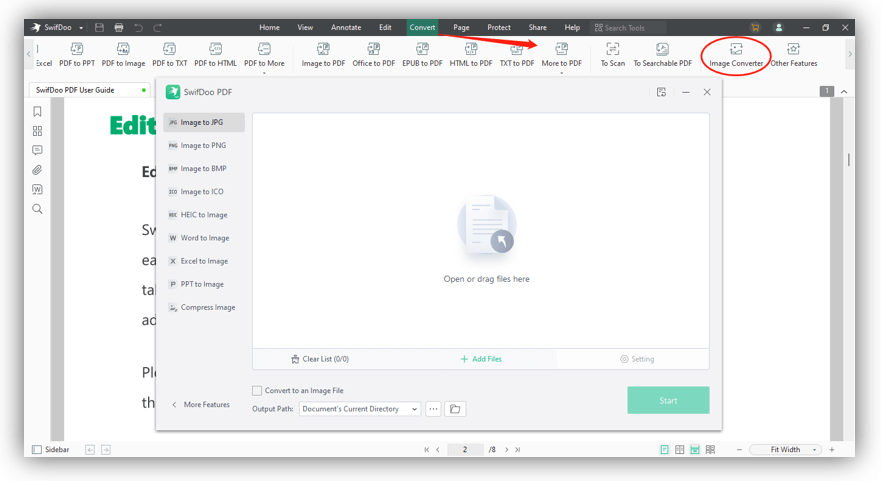Expand the More to PDF options
881x481 pixels.
561,56
